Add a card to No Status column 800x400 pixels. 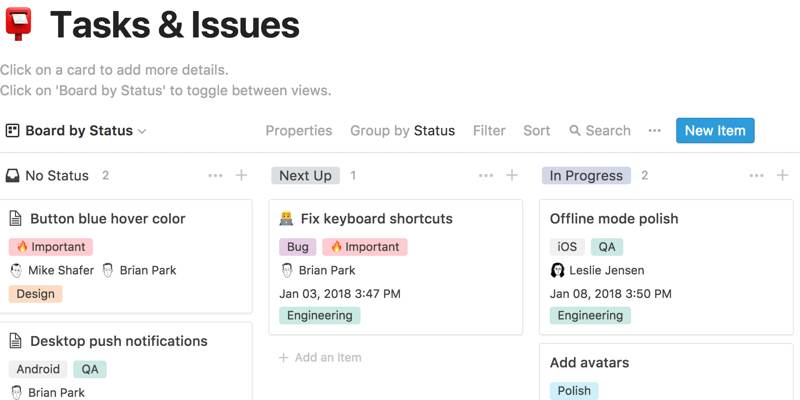[241, 176]
